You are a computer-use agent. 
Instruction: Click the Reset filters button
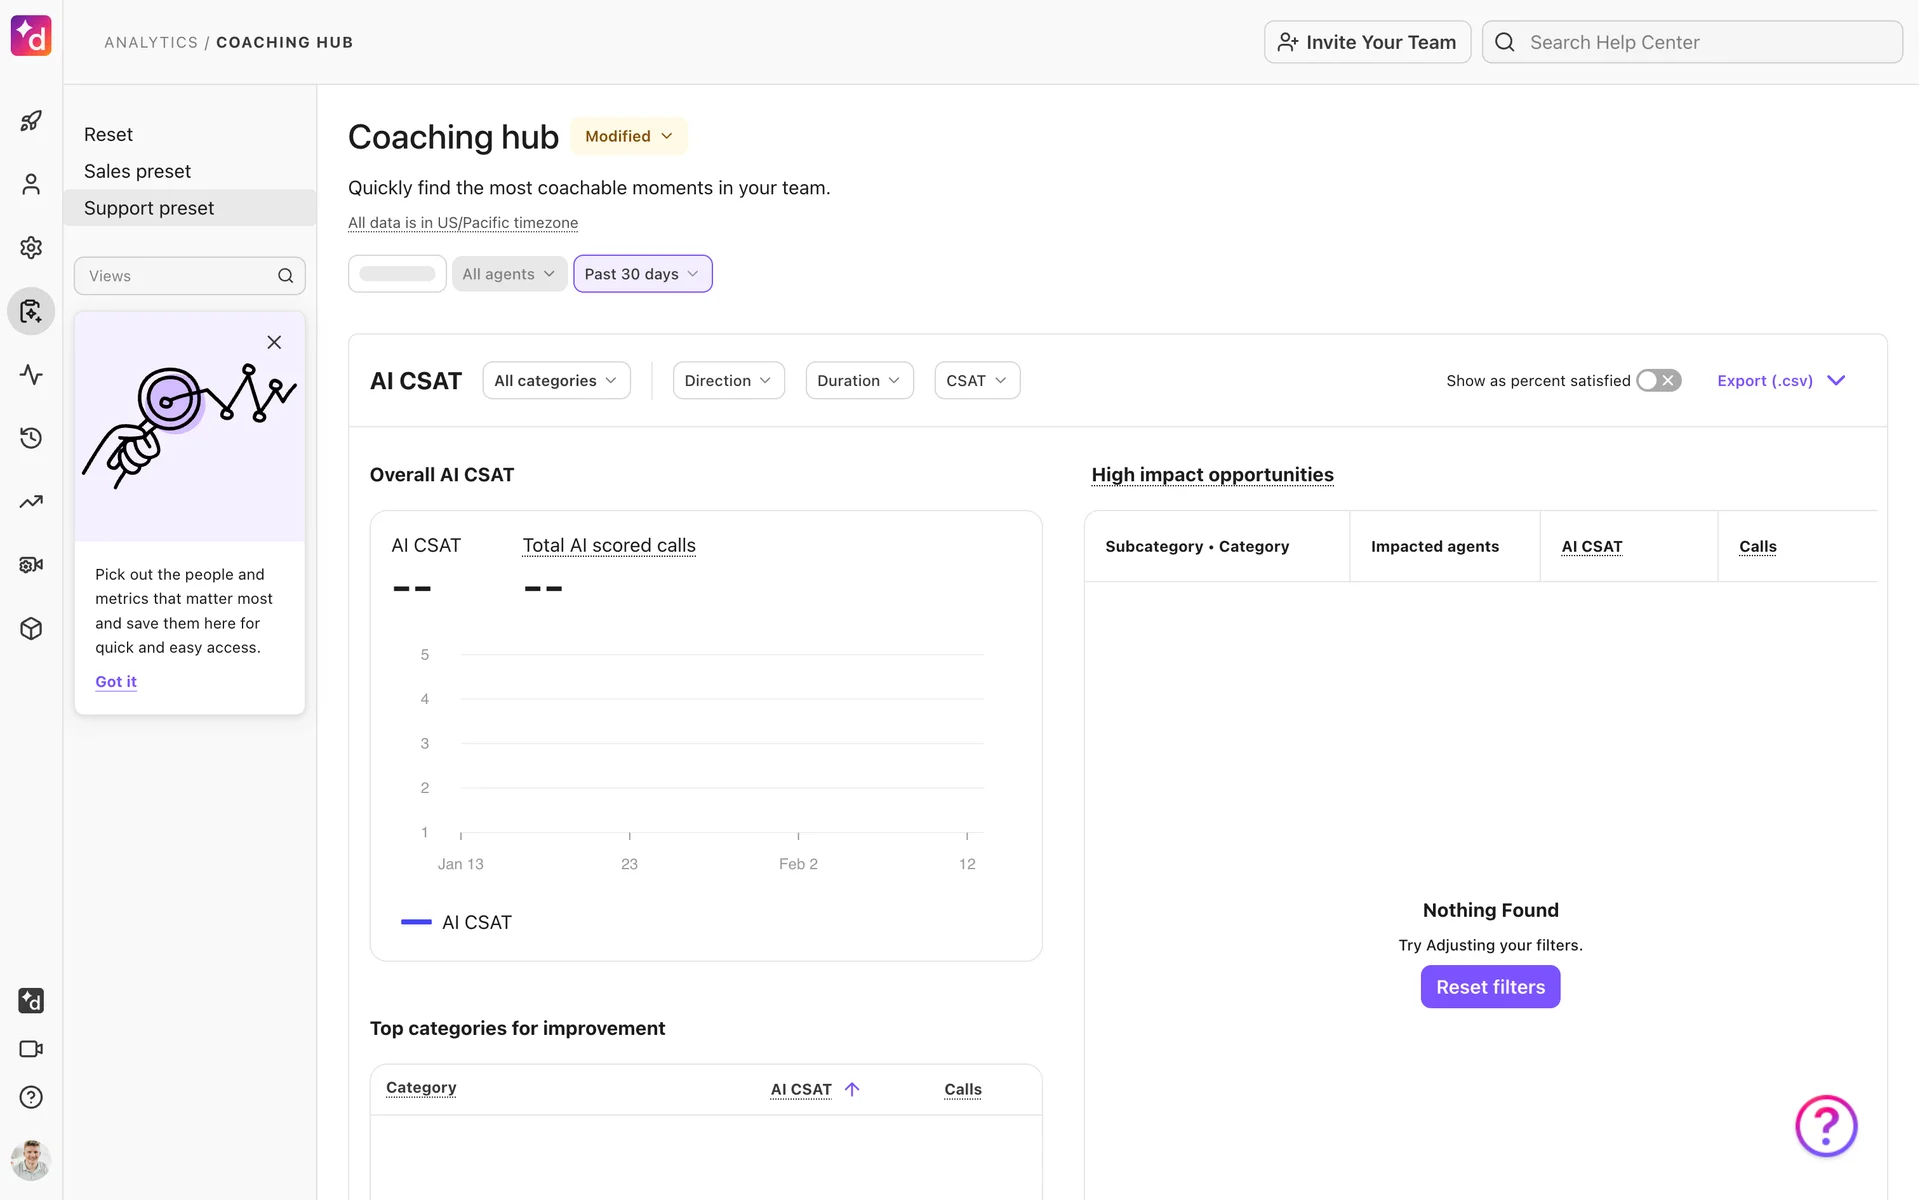coord(1490,987)
